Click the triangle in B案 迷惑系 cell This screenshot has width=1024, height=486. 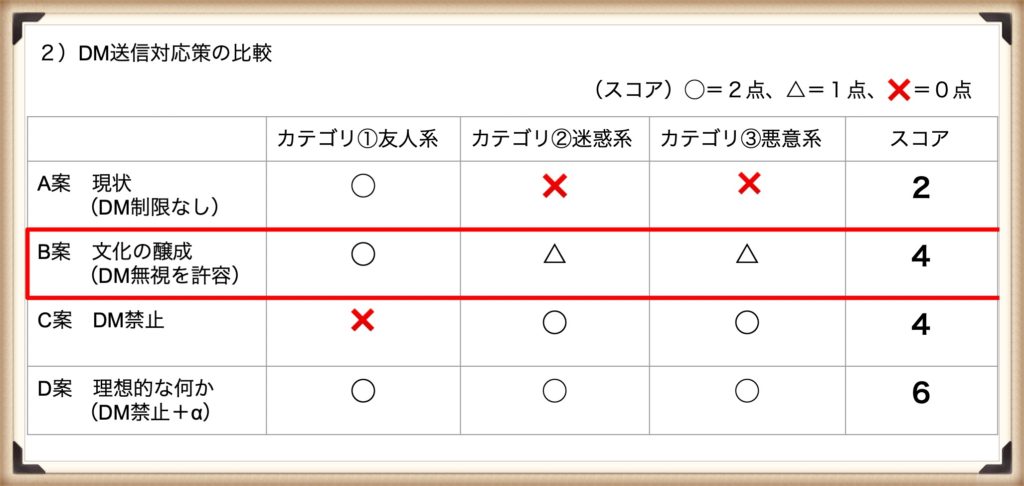coord(554,254)
